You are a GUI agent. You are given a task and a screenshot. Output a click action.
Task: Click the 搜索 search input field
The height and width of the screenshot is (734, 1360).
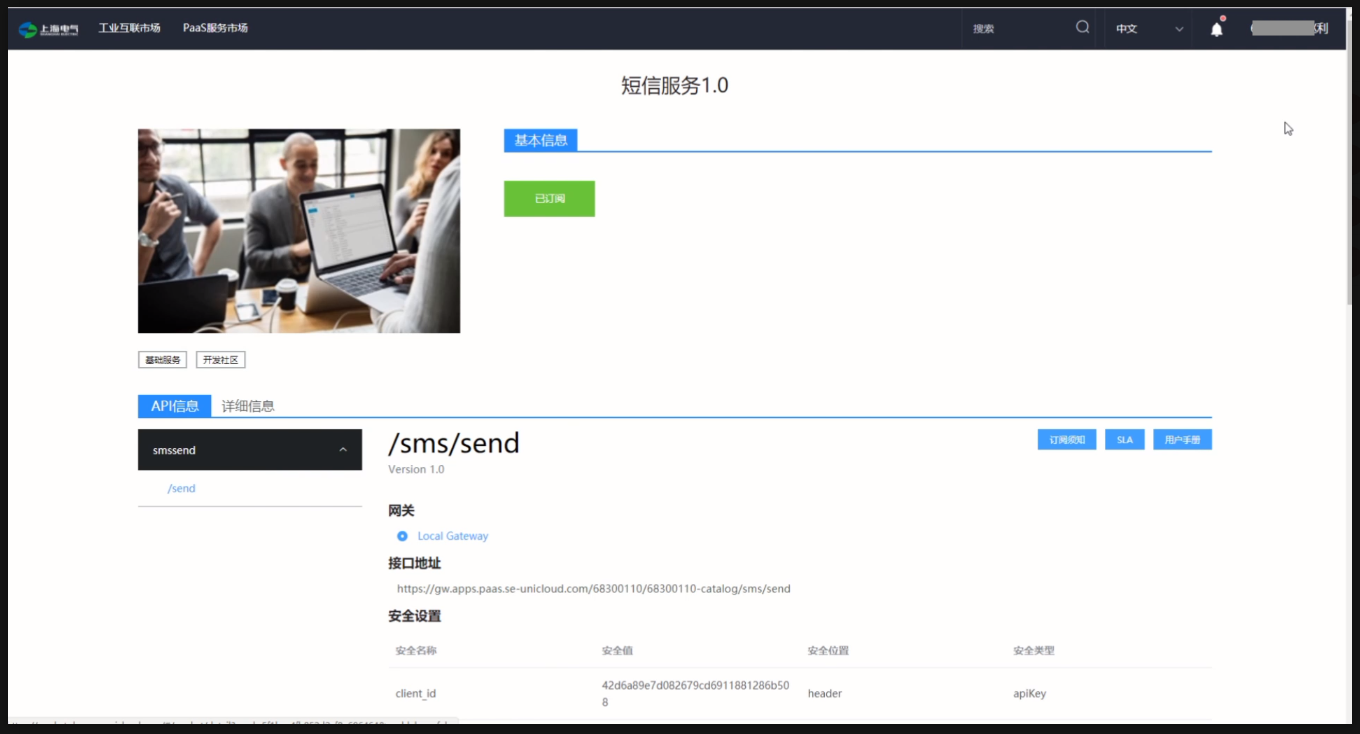1010,28
